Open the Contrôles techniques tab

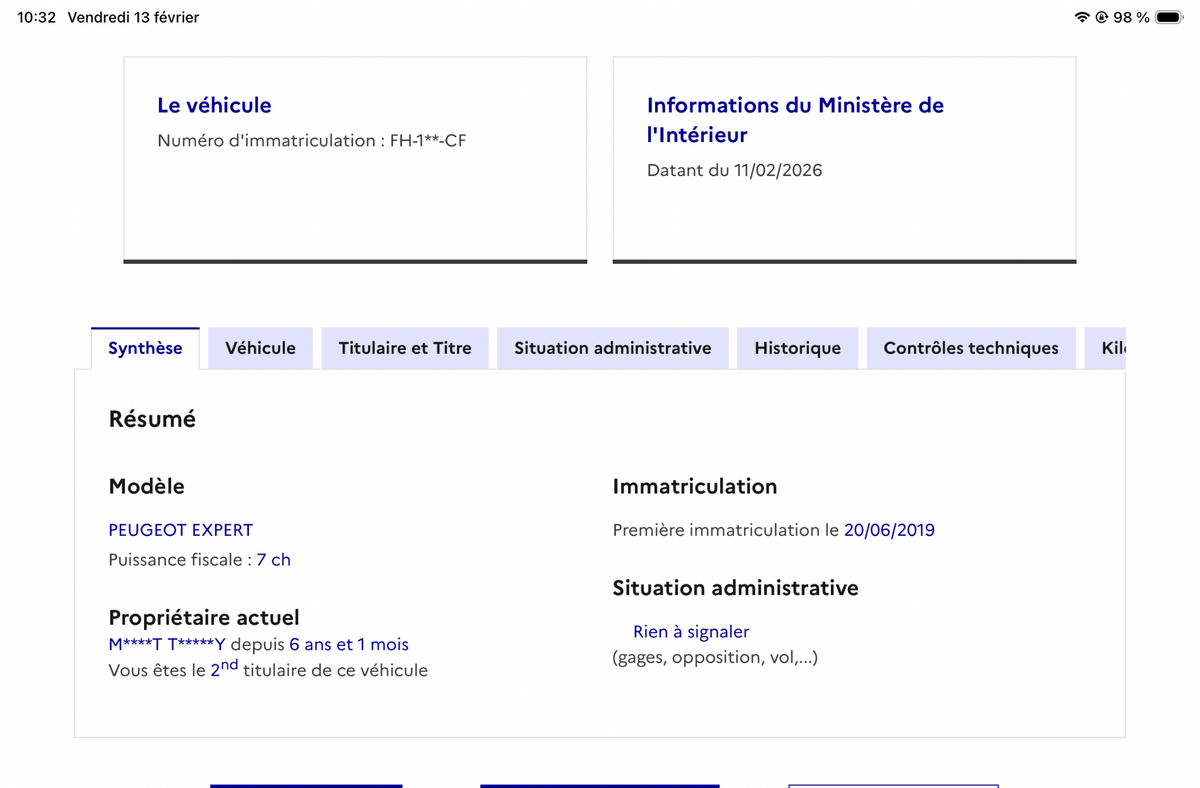(971, 348)
